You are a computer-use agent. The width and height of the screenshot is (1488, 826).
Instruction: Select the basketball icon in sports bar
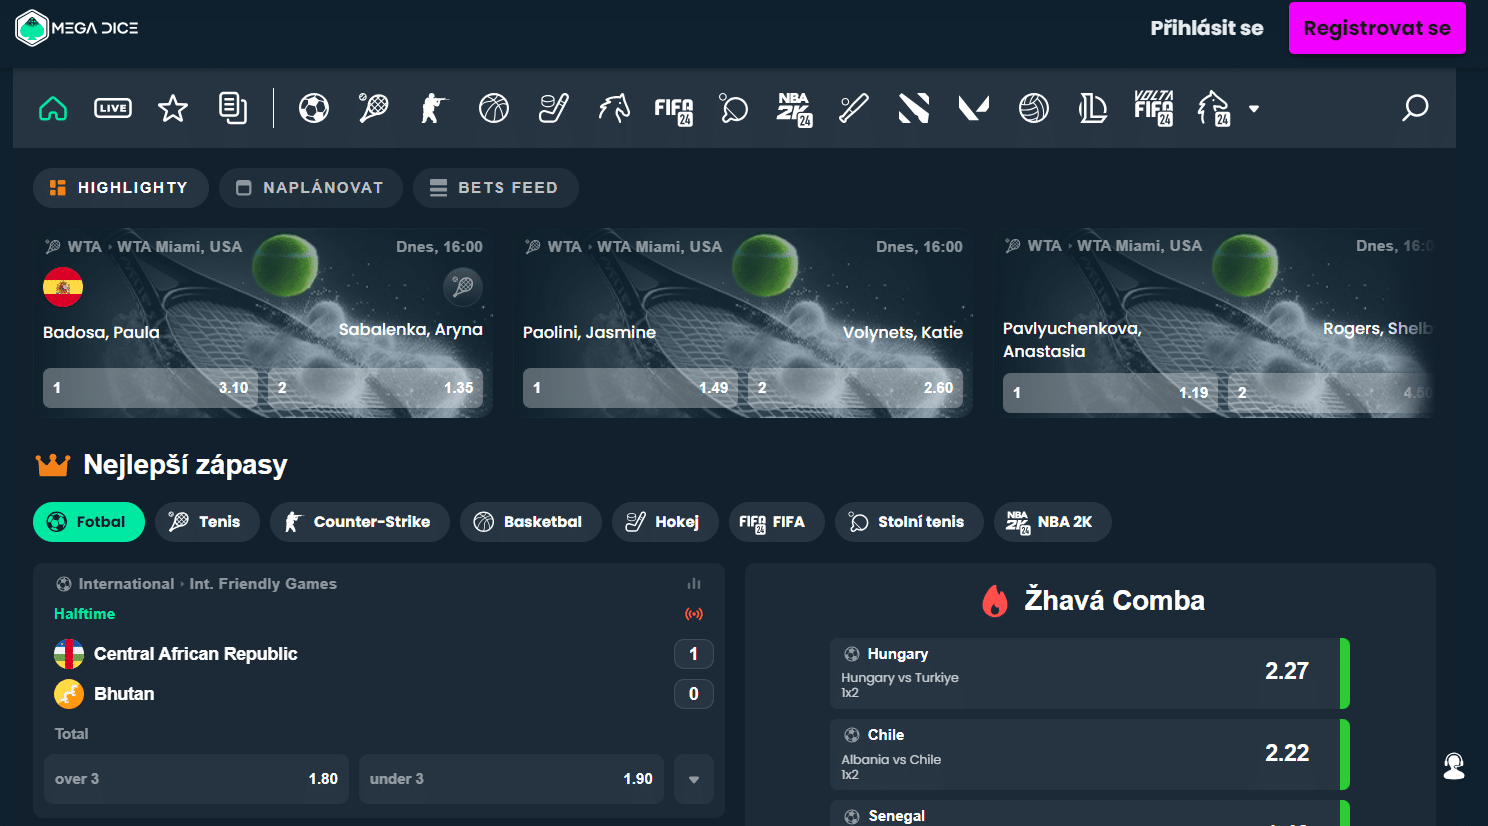click(494, 108)
